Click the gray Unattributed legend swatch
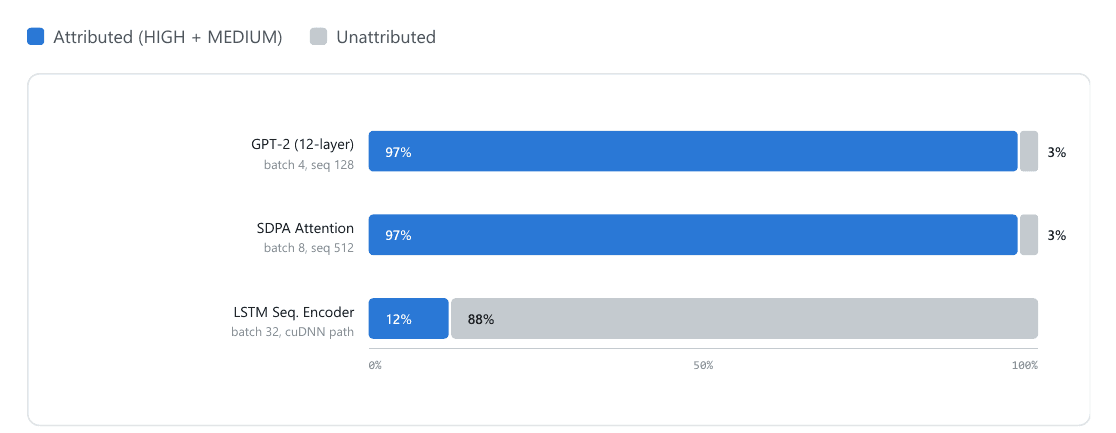 tap(318, 36)
